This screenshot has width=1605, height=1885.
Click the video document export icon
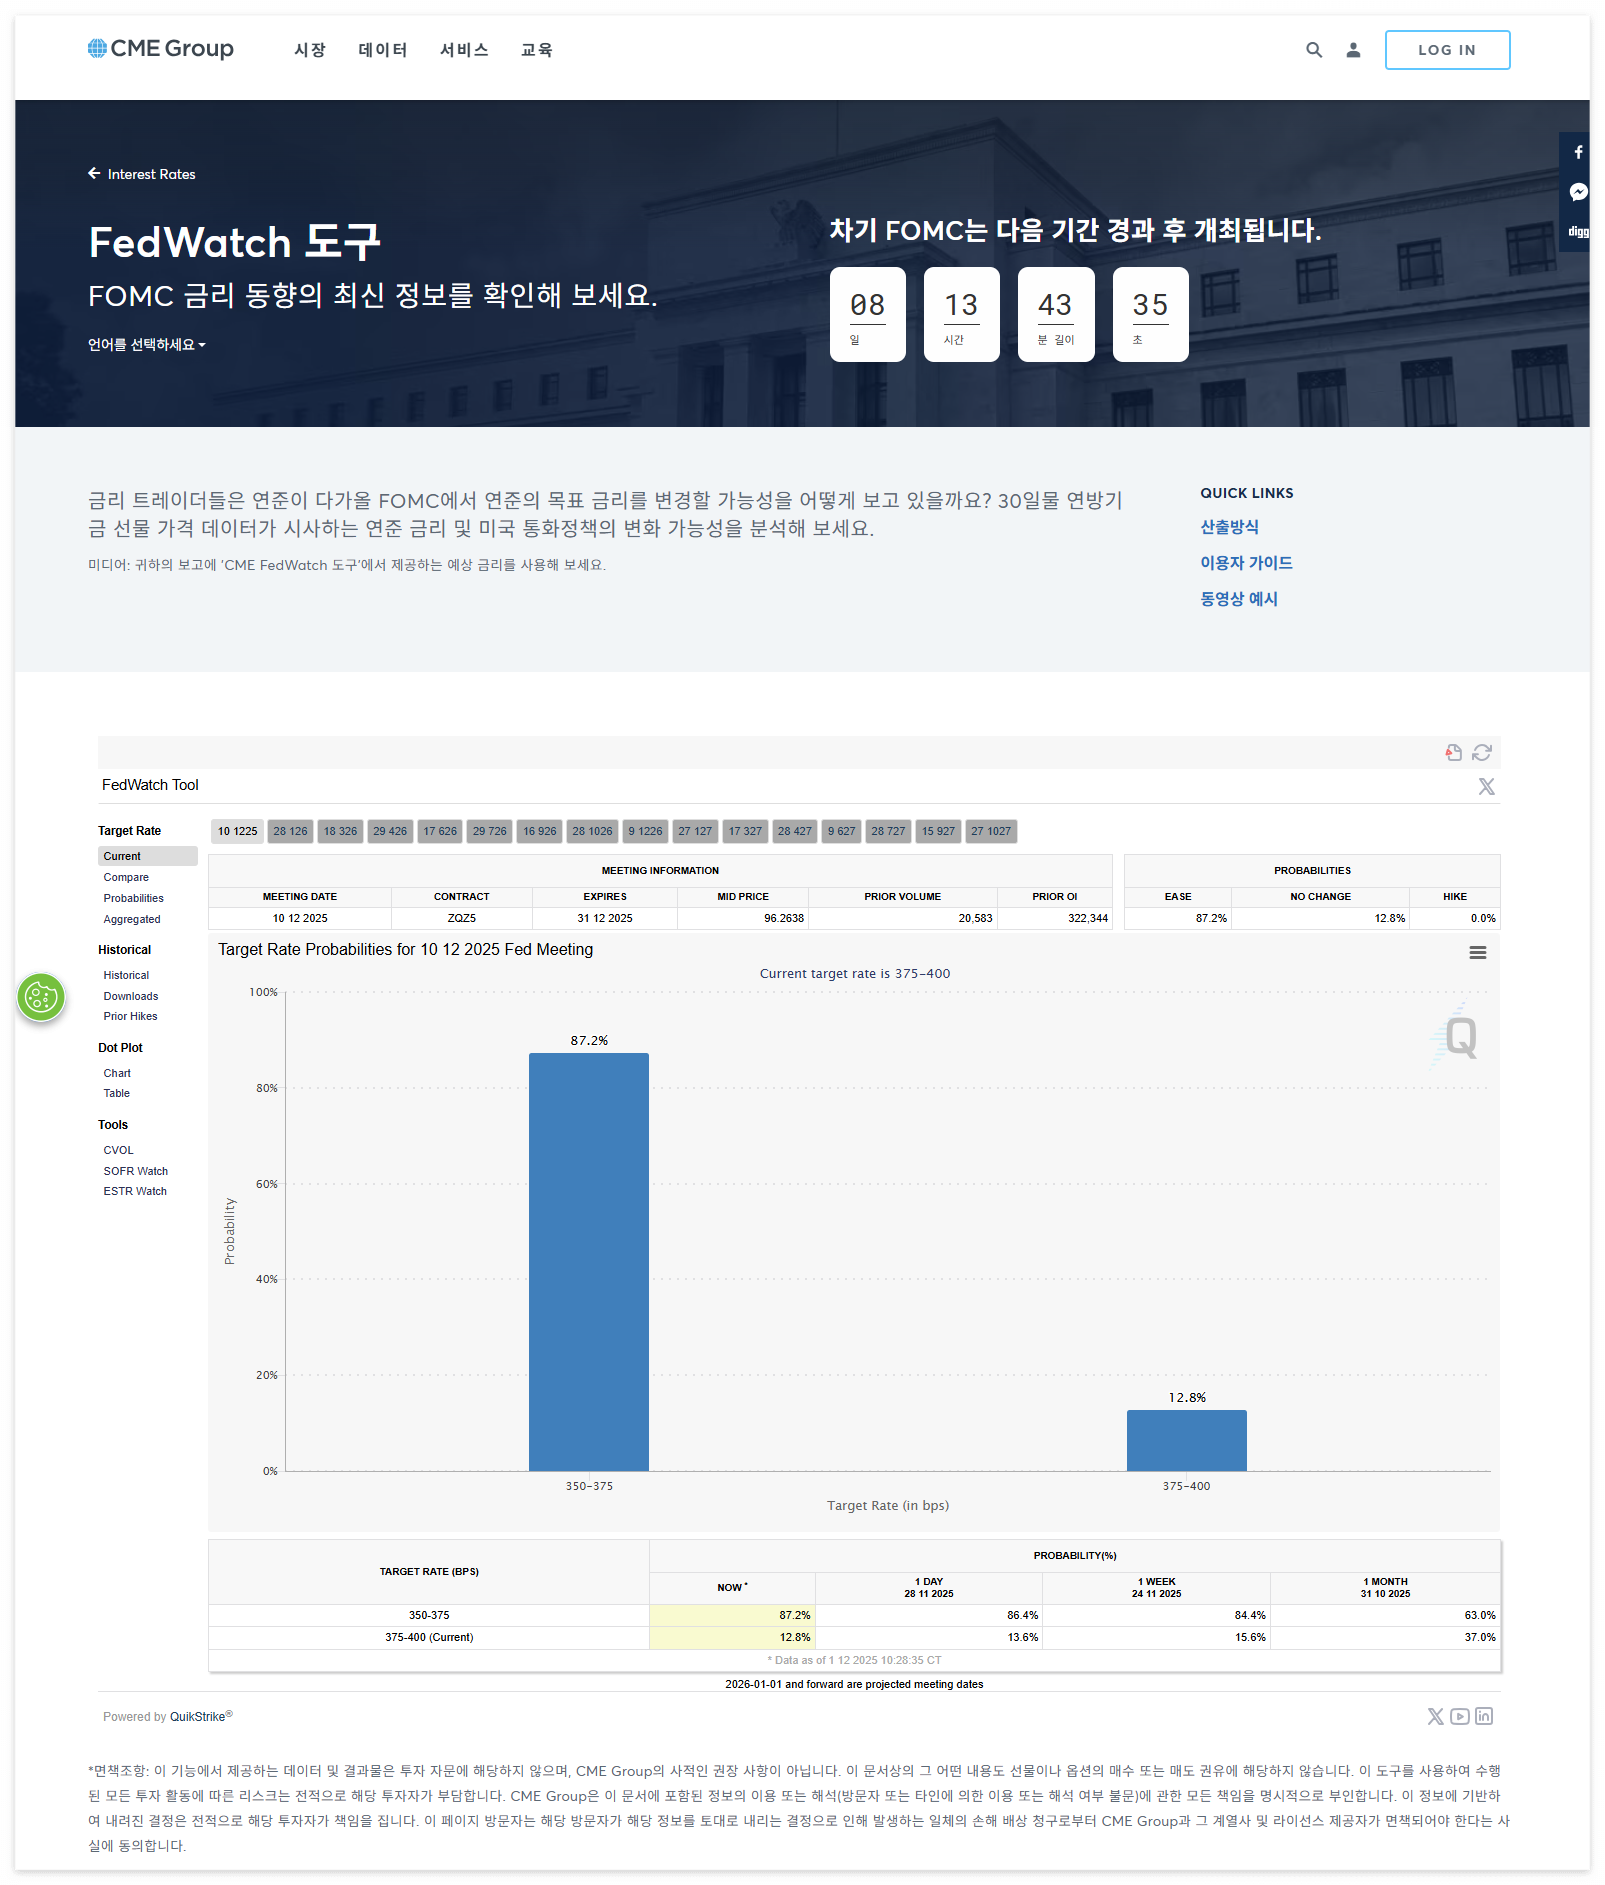(1453, 752)
